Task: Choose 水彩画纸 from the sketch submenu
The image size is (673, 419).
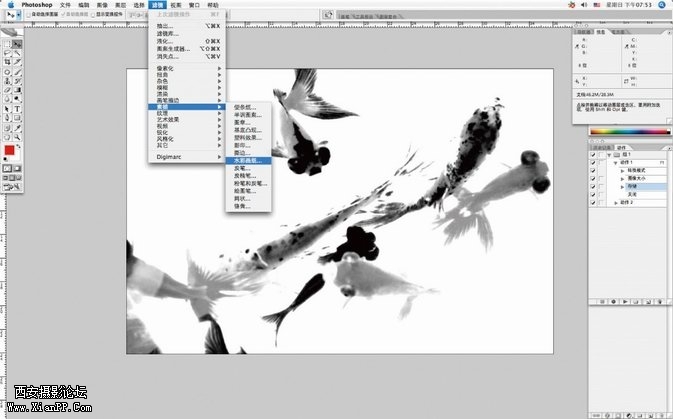Action: tap(250, 160)
